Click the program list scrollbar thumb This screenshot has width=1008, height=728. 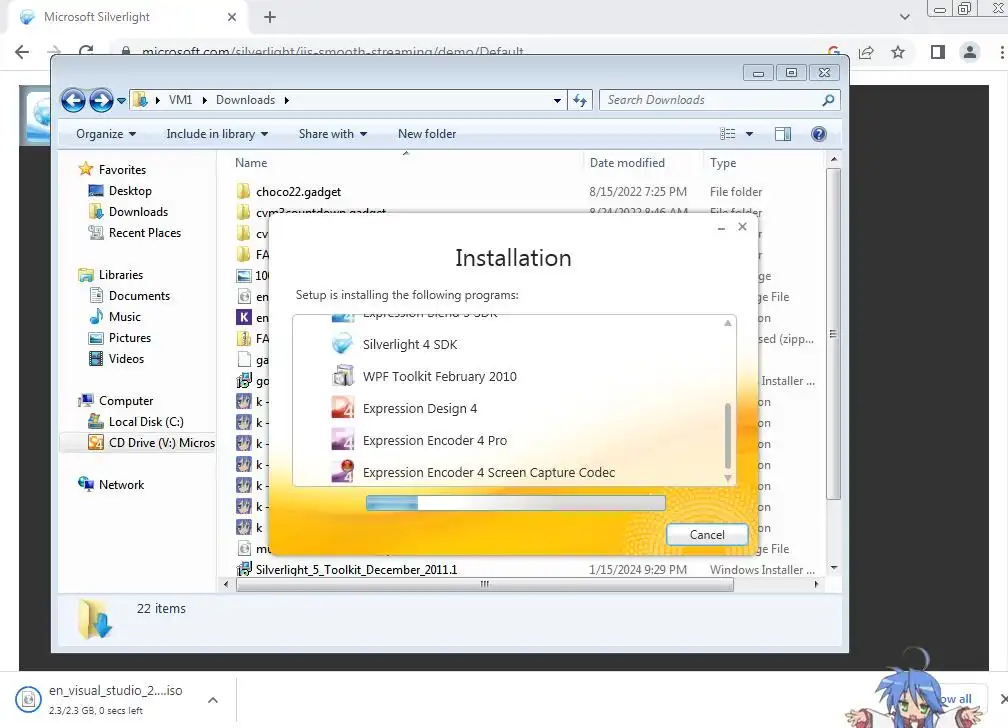pos(728,436)
